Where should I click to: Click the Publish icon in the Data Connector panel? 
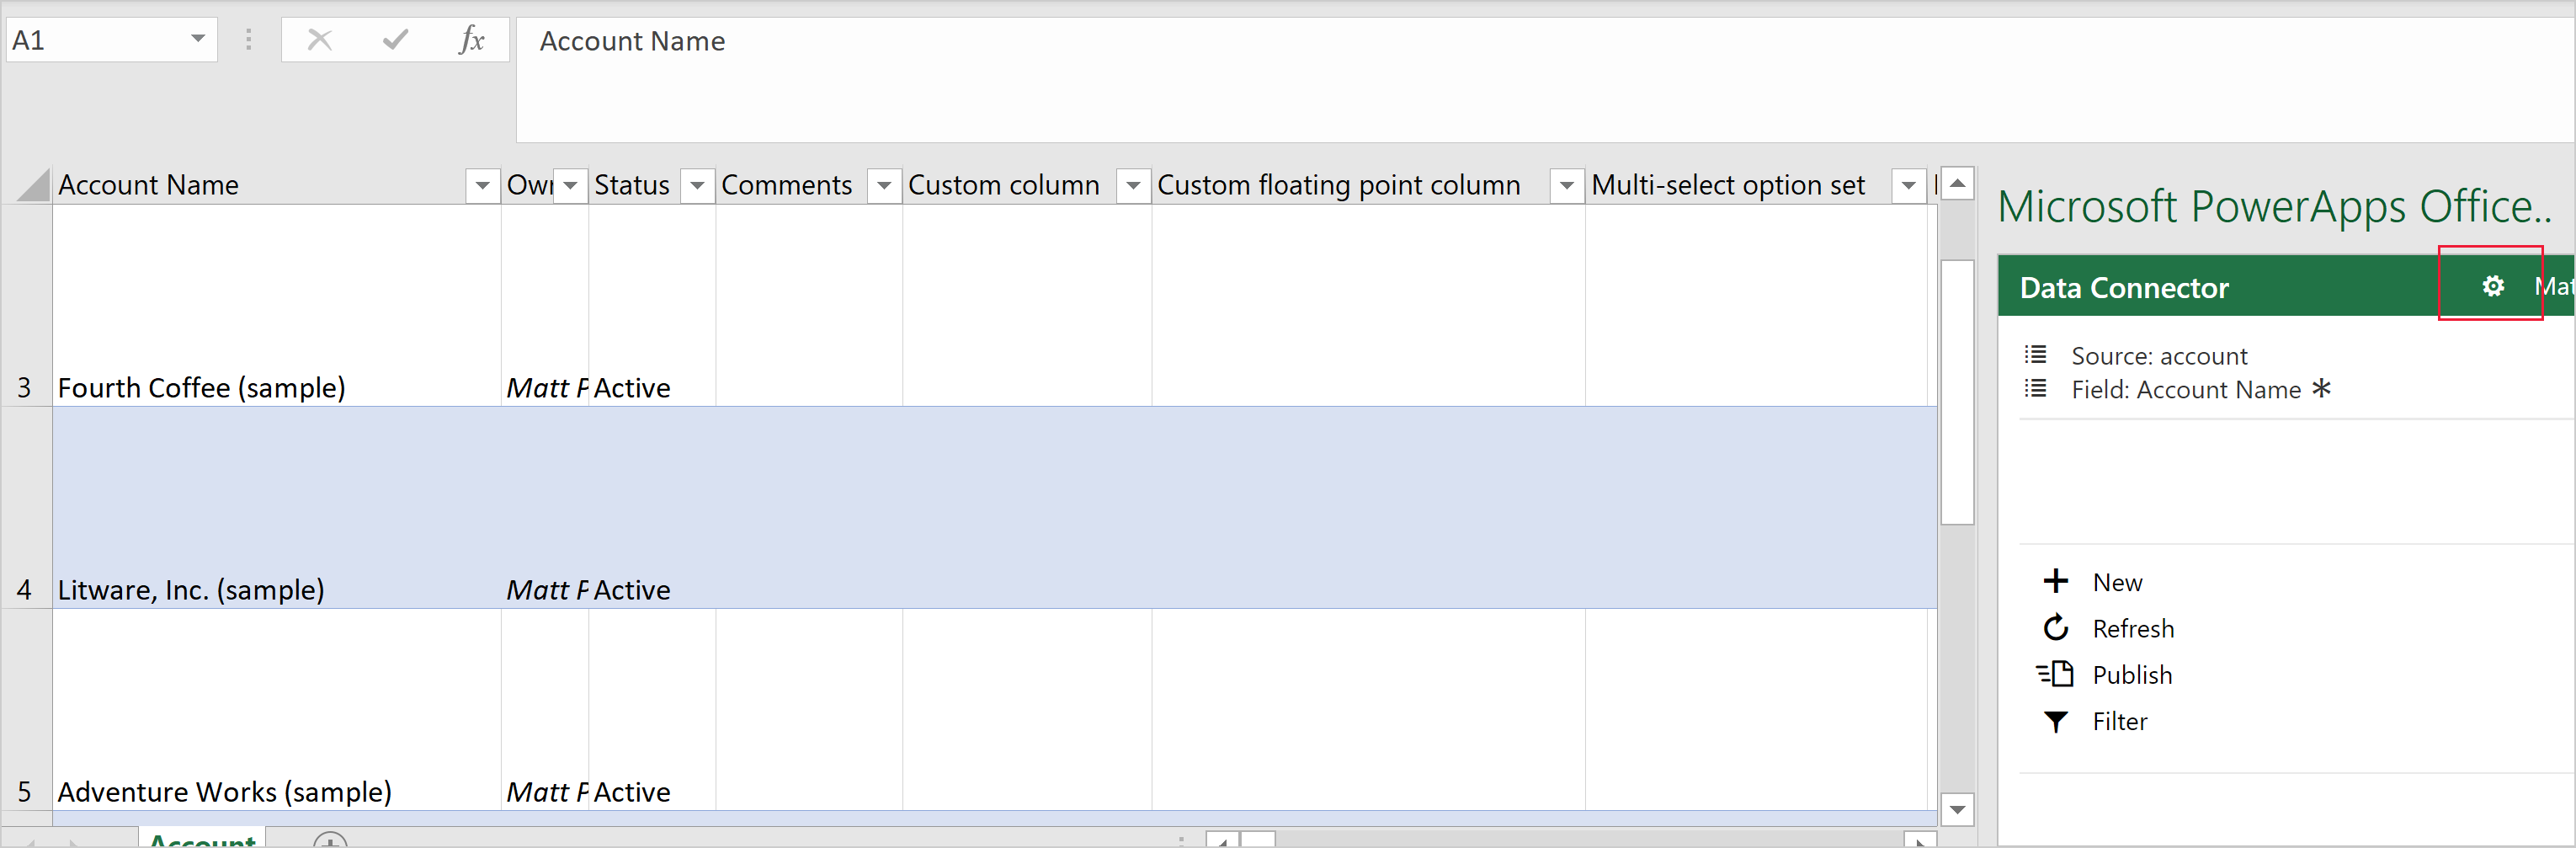2056,674
